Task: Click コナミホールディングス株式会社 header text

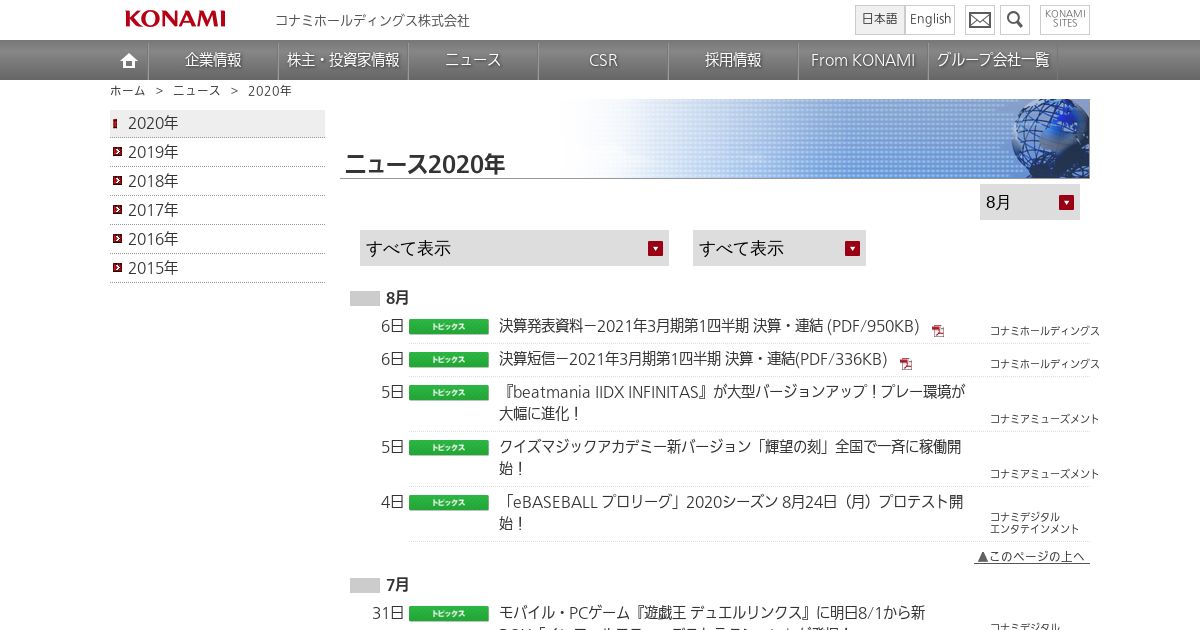Action: [372, 20]
